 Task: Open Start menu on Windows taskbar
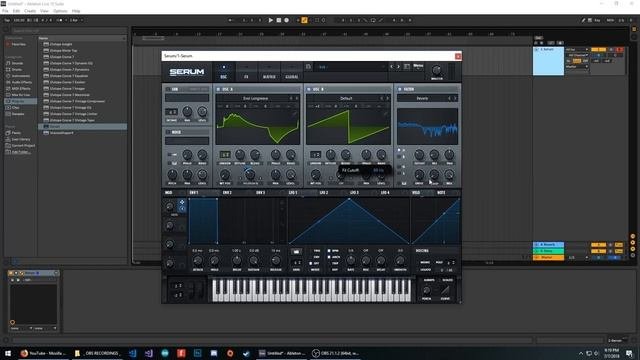click(x=8, y=353)
